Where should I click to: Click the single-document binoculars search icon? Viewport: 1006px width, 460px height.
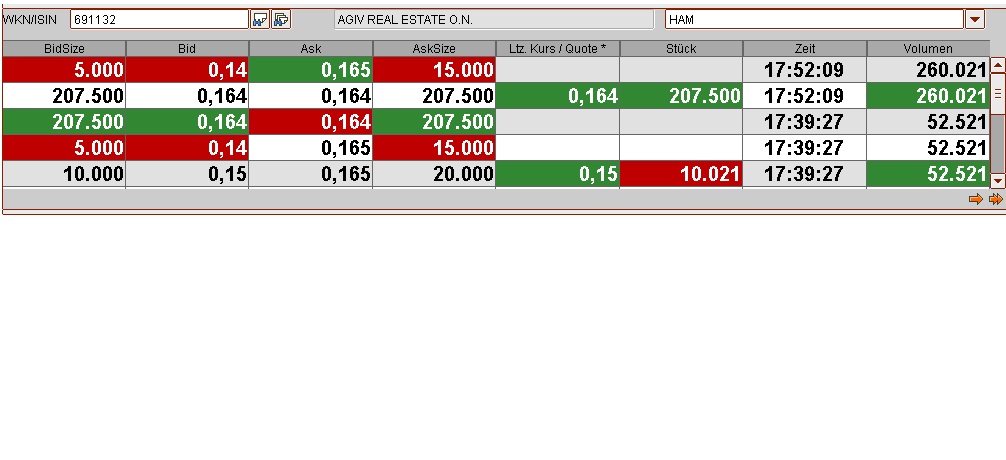[260, 19]
